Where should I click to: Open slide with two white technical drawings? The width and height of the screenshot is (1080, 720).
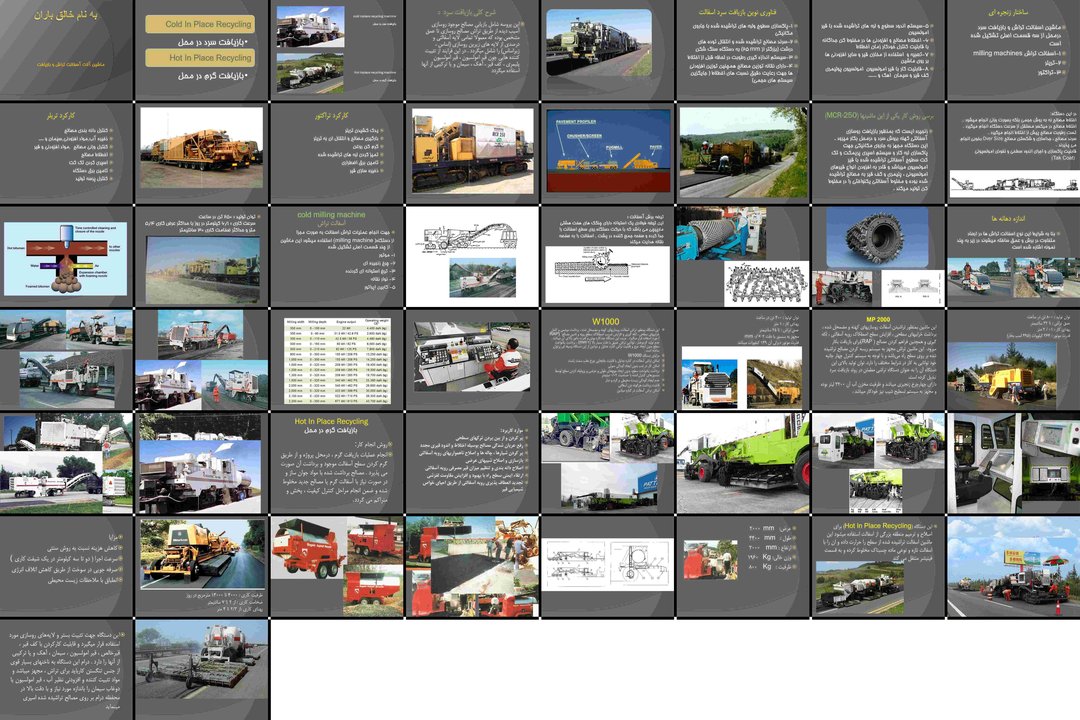pos(607,566)
